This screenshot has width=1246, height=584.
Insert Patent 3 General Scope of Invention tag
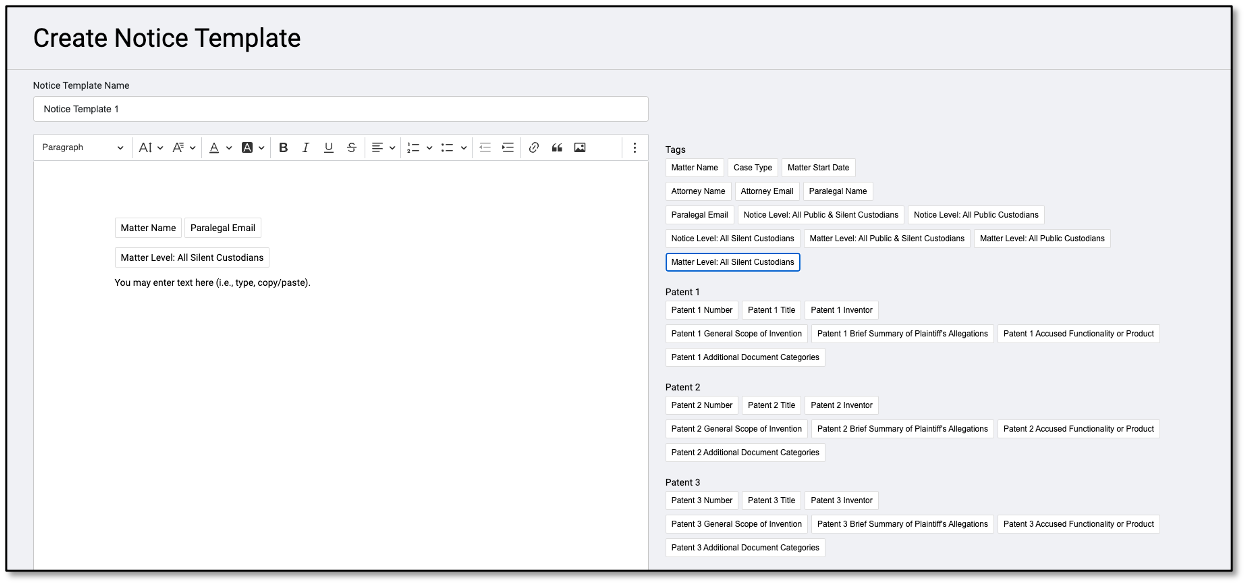click(x=737, y=524)
